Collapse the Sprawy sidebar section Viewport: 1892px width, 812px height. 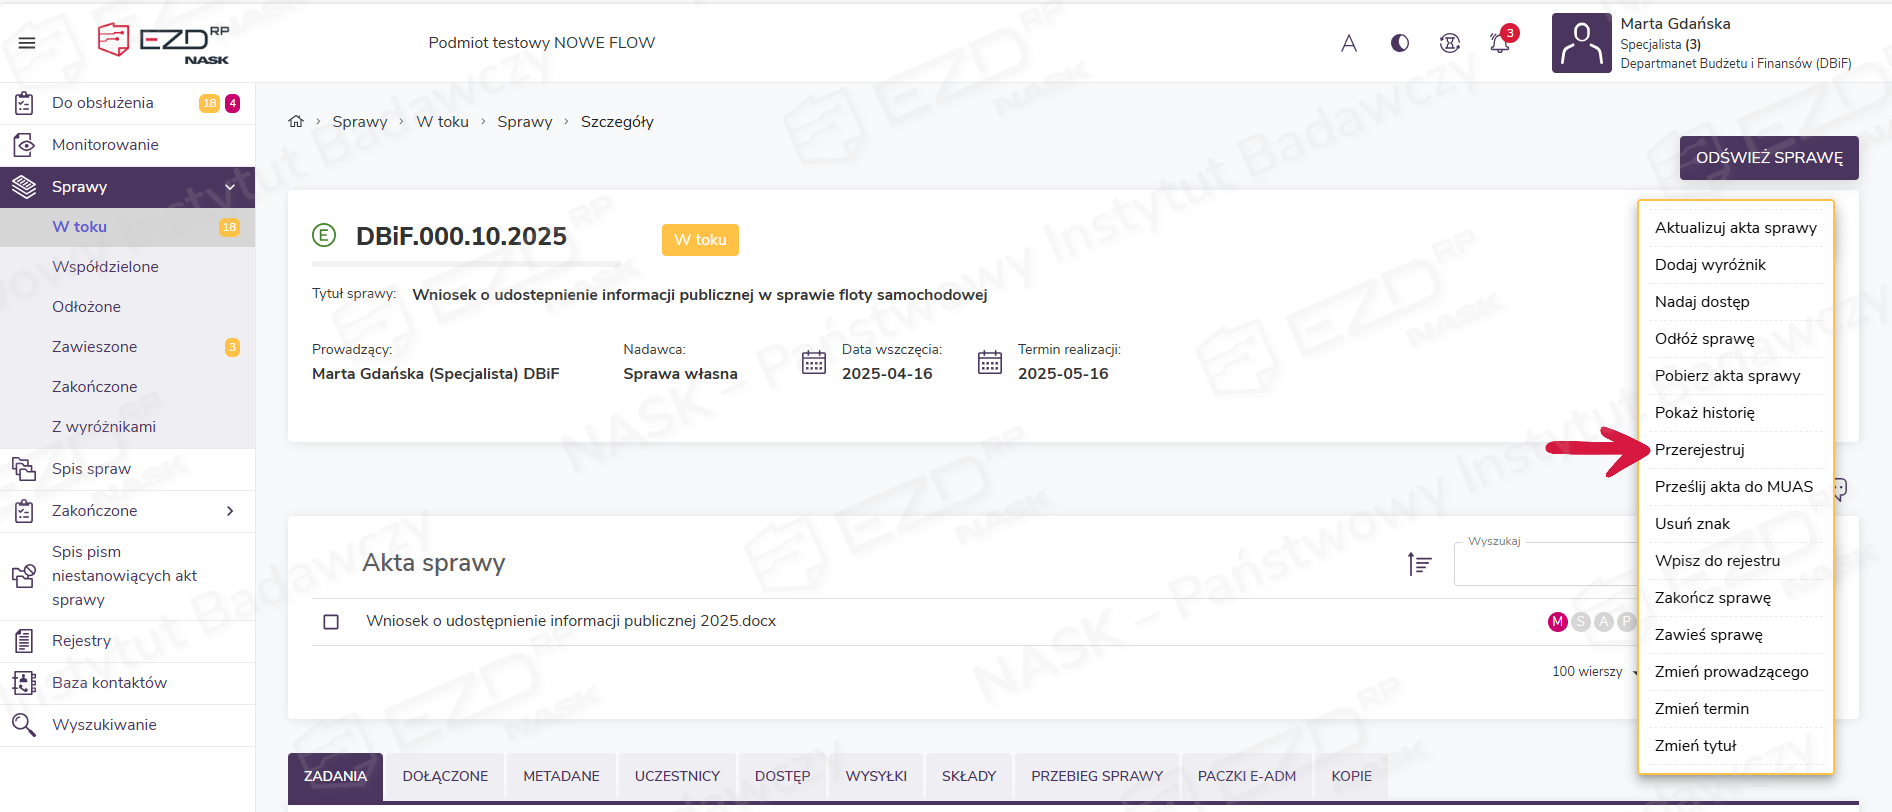230,187
